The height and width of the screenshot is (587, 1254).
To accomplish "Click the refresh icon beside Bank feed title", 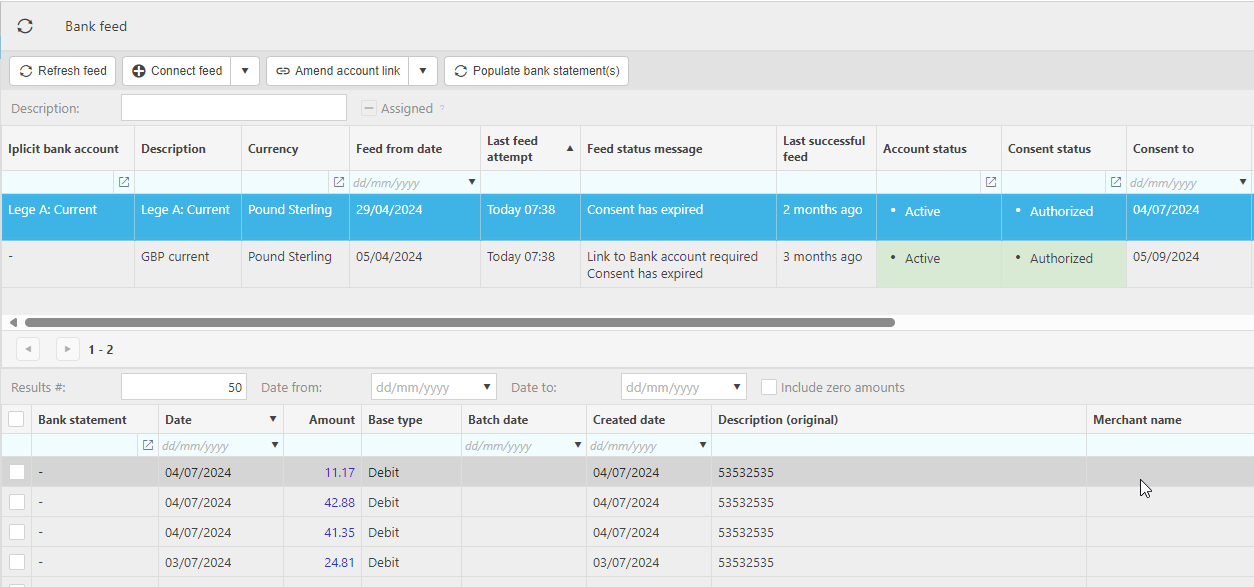I will (x=25, y=27).
